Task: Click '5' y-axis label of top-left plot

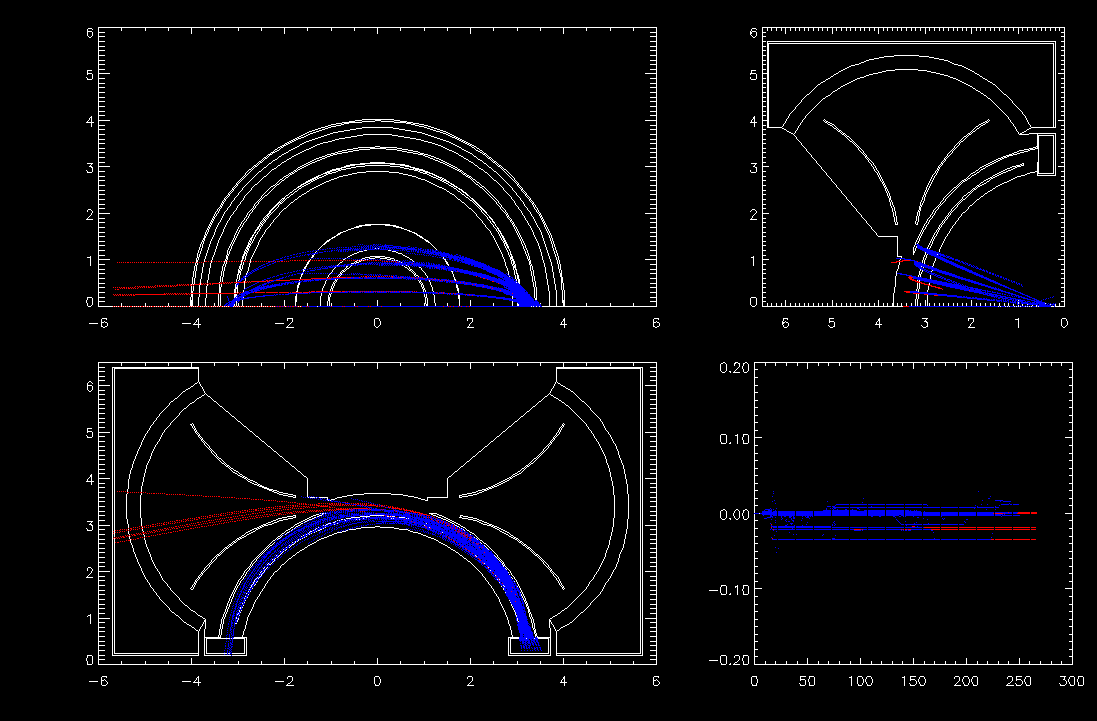Action: click(90, 75)
